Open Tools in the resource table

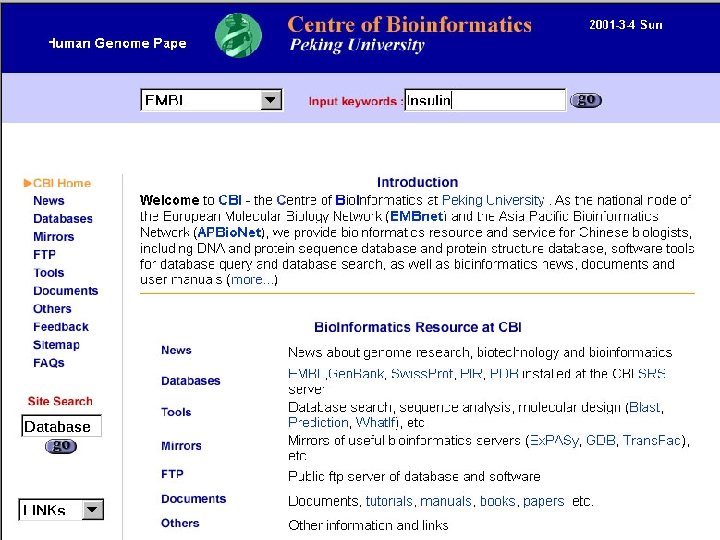pyautogui.click(x=176, y=412)
